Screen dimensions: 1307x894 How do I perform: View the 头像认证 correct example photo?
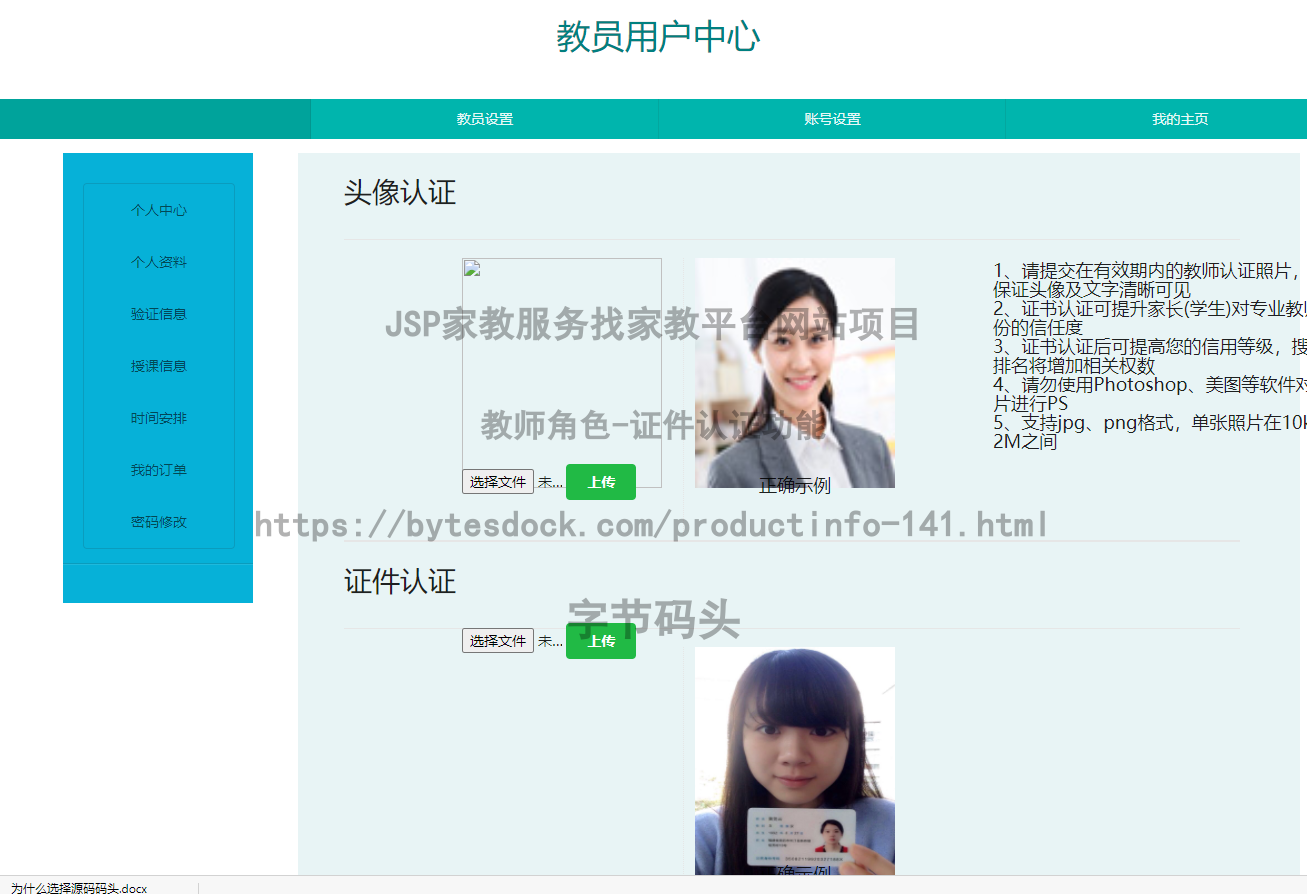[x=795, y=373]
